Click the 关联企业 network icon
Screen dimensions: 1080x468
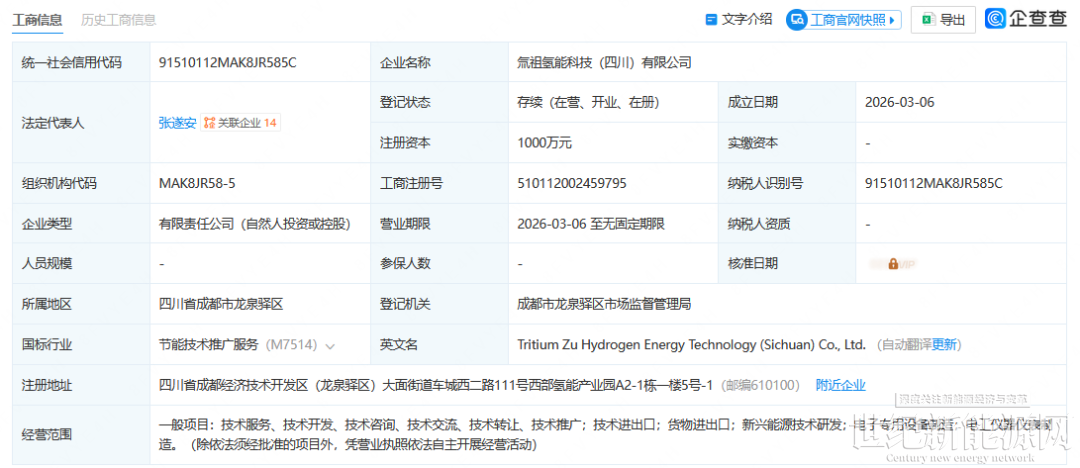point(210,123)
